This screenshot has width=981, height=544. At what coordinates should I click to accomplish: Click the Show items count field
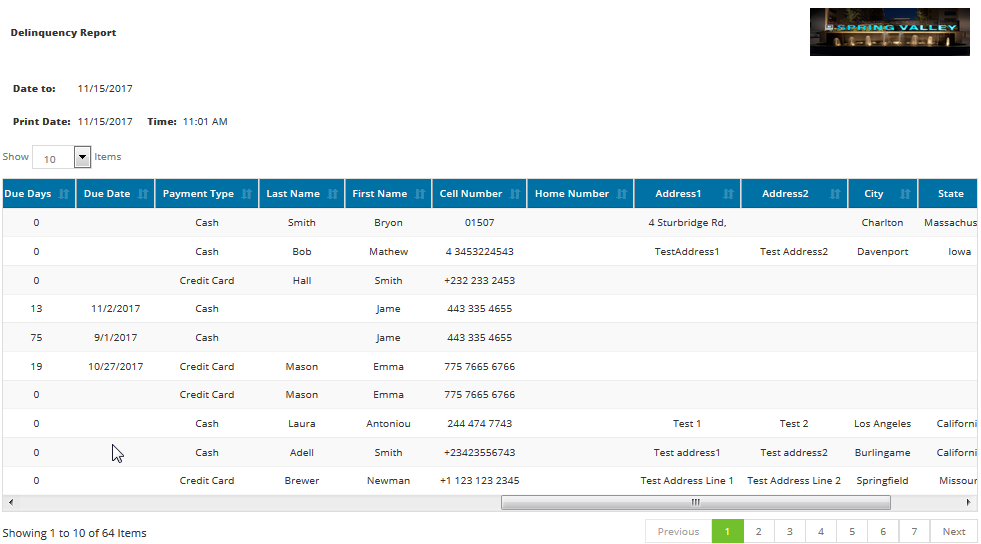(x=53, y=158)
